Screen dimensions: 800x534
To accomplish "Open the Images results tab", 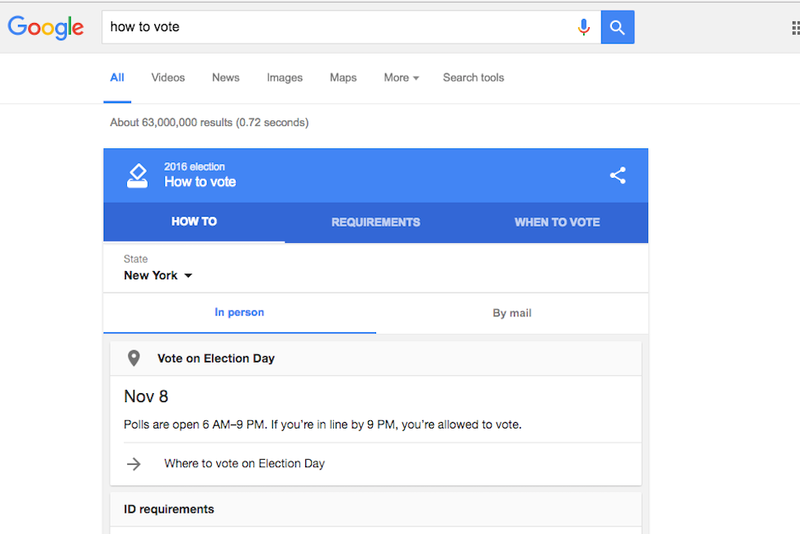I will pos(285,78).
